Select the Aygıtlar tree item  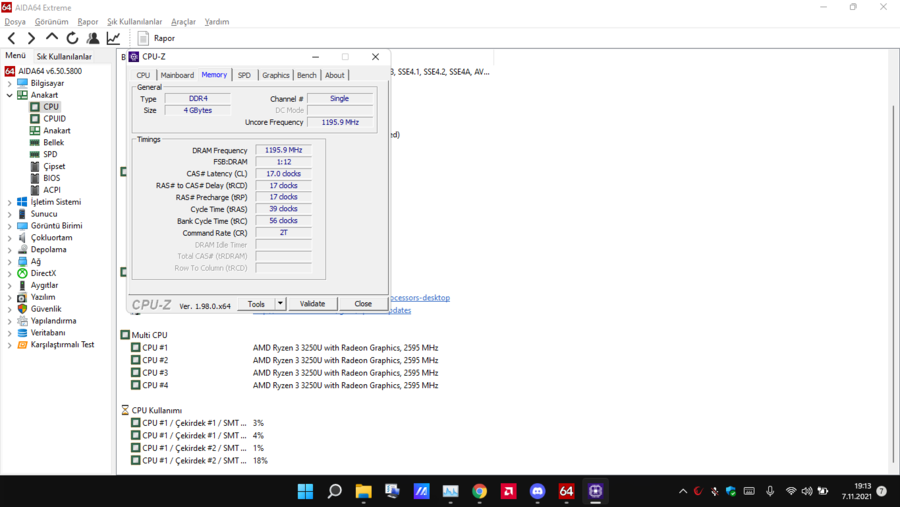(44, 285)
